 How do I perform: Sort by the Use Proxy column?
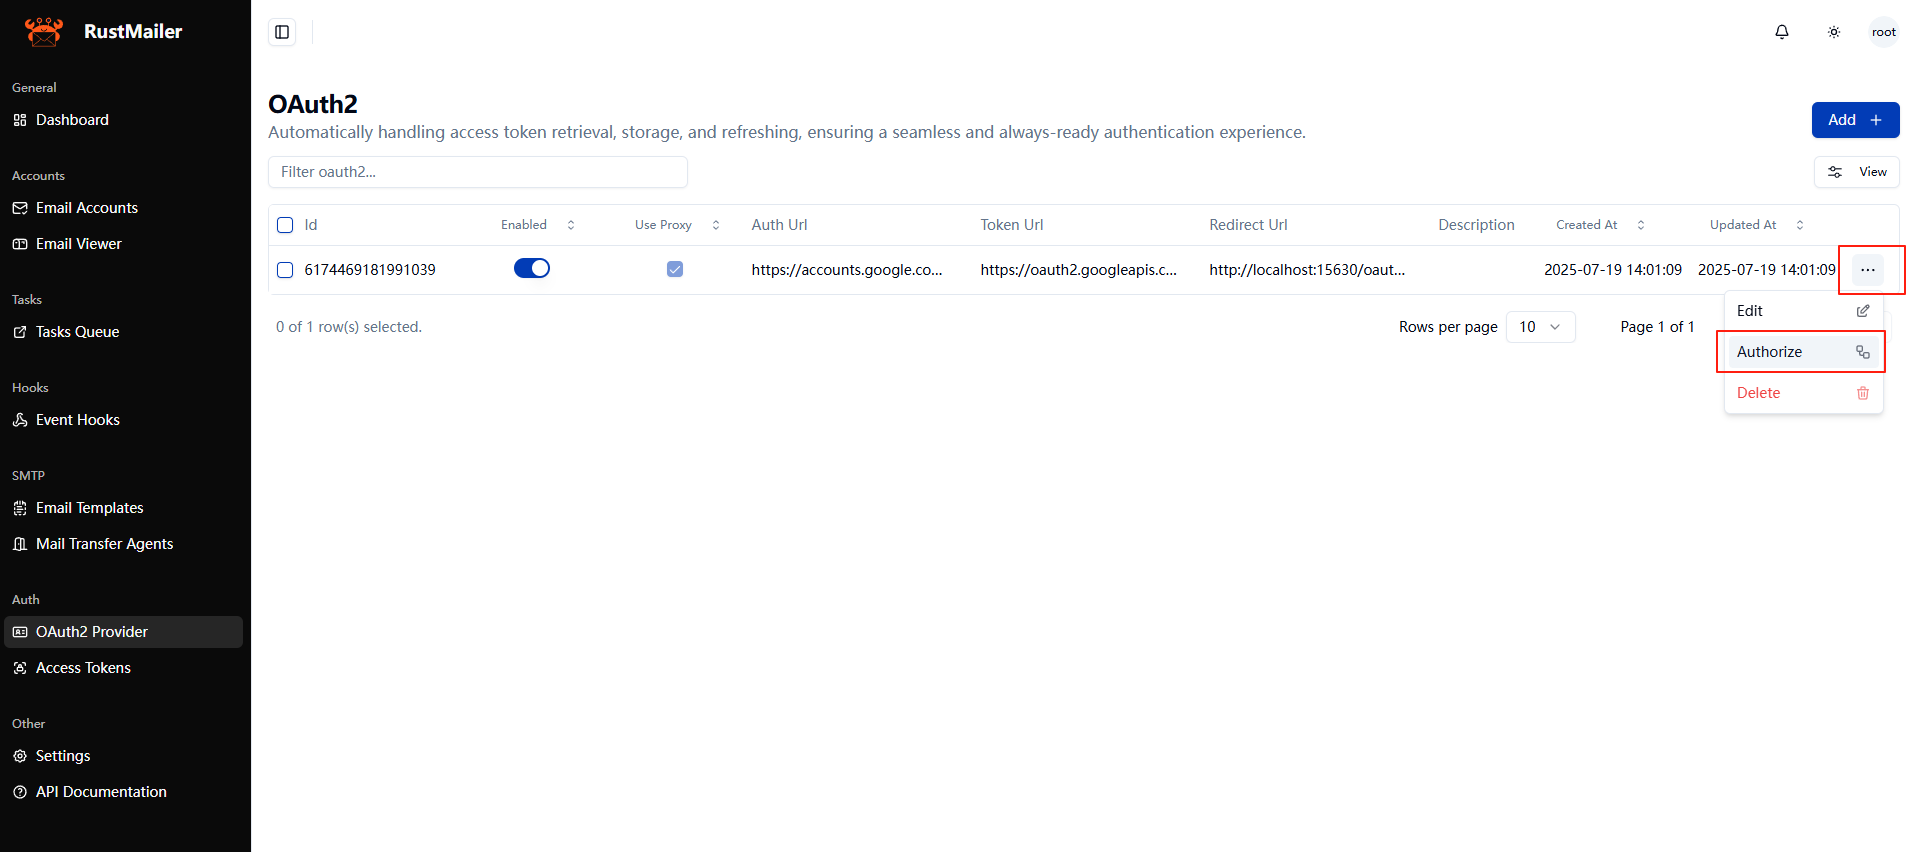[677, 225]
